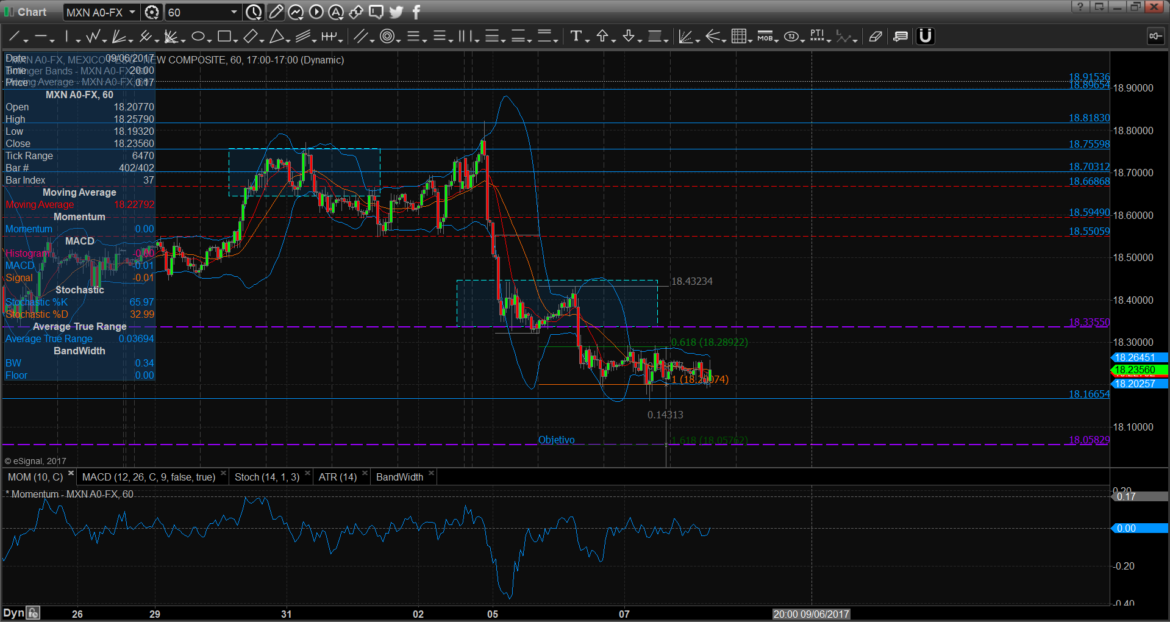This screenshot has width=1170, height=622.
Task: Toggle the cursor data window comment icon
Action: 901,36
